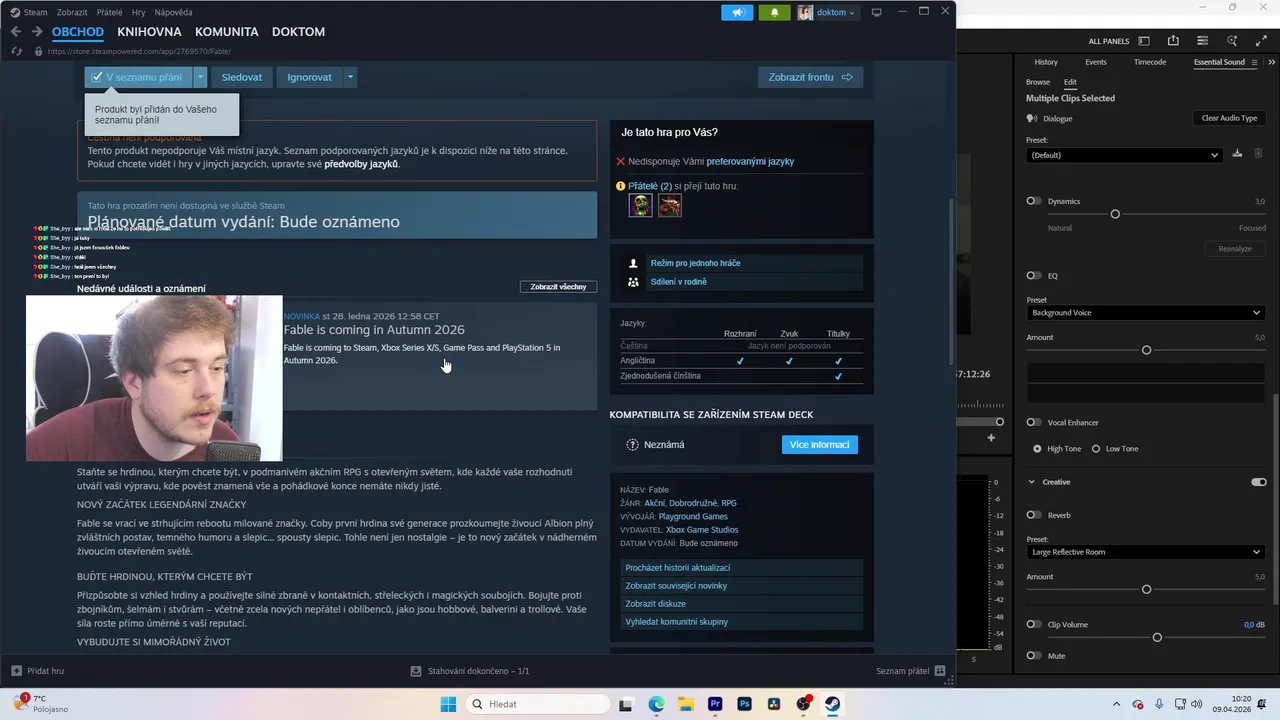This screenshot has height=720, width=1280.
Task: Toggle Clip Volume checkbox
Action: (1034, 624)
